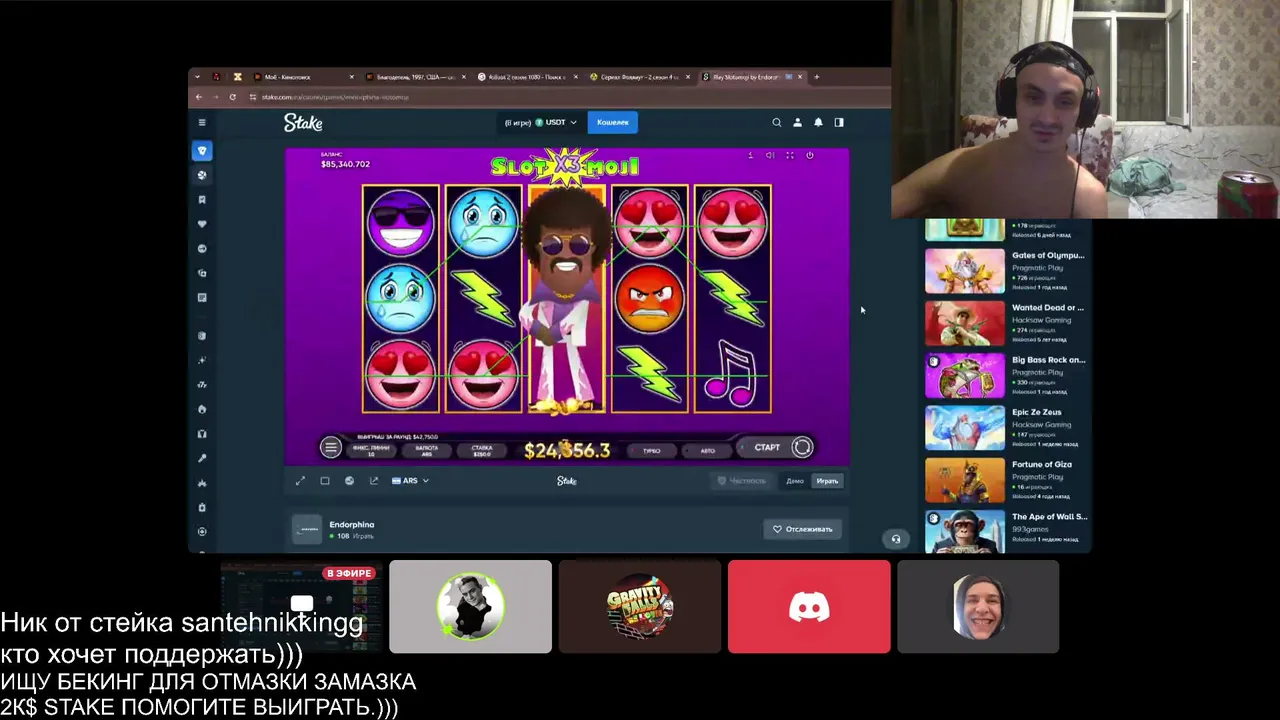Image resolution: width=1280 pixels, height=720 pixels.
Task: Reload the browser page
Action: (232, 97)
